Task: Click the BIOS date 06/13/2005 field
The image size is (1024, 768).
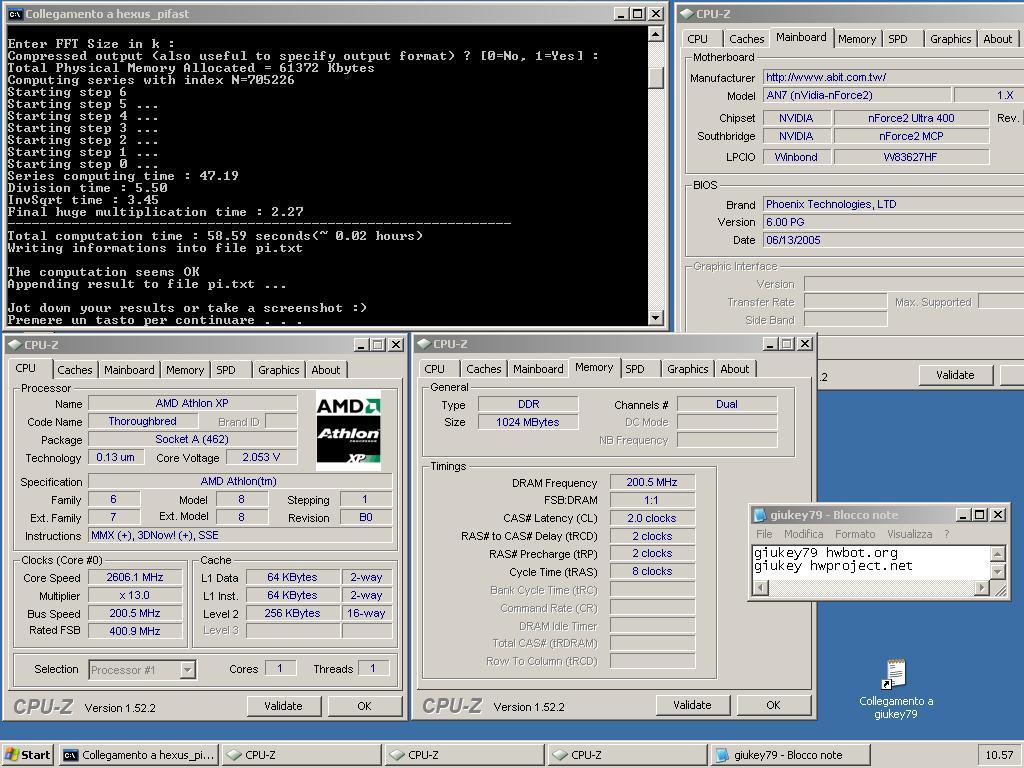Action: coord(893,240)
